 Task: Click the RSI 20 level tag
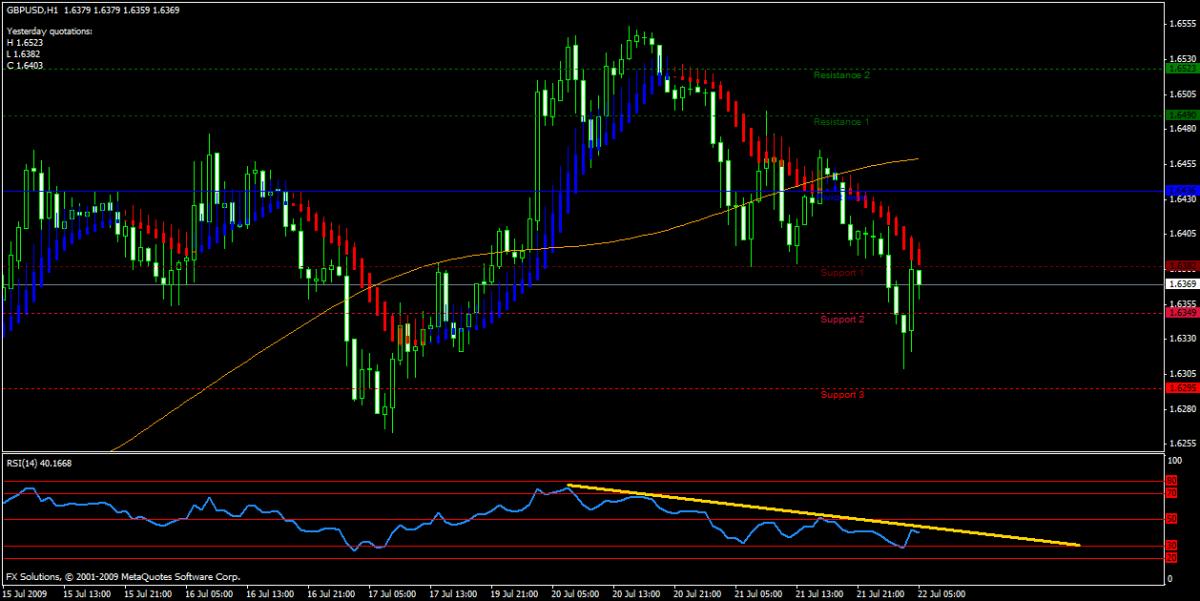click(x=1172, y=557)
